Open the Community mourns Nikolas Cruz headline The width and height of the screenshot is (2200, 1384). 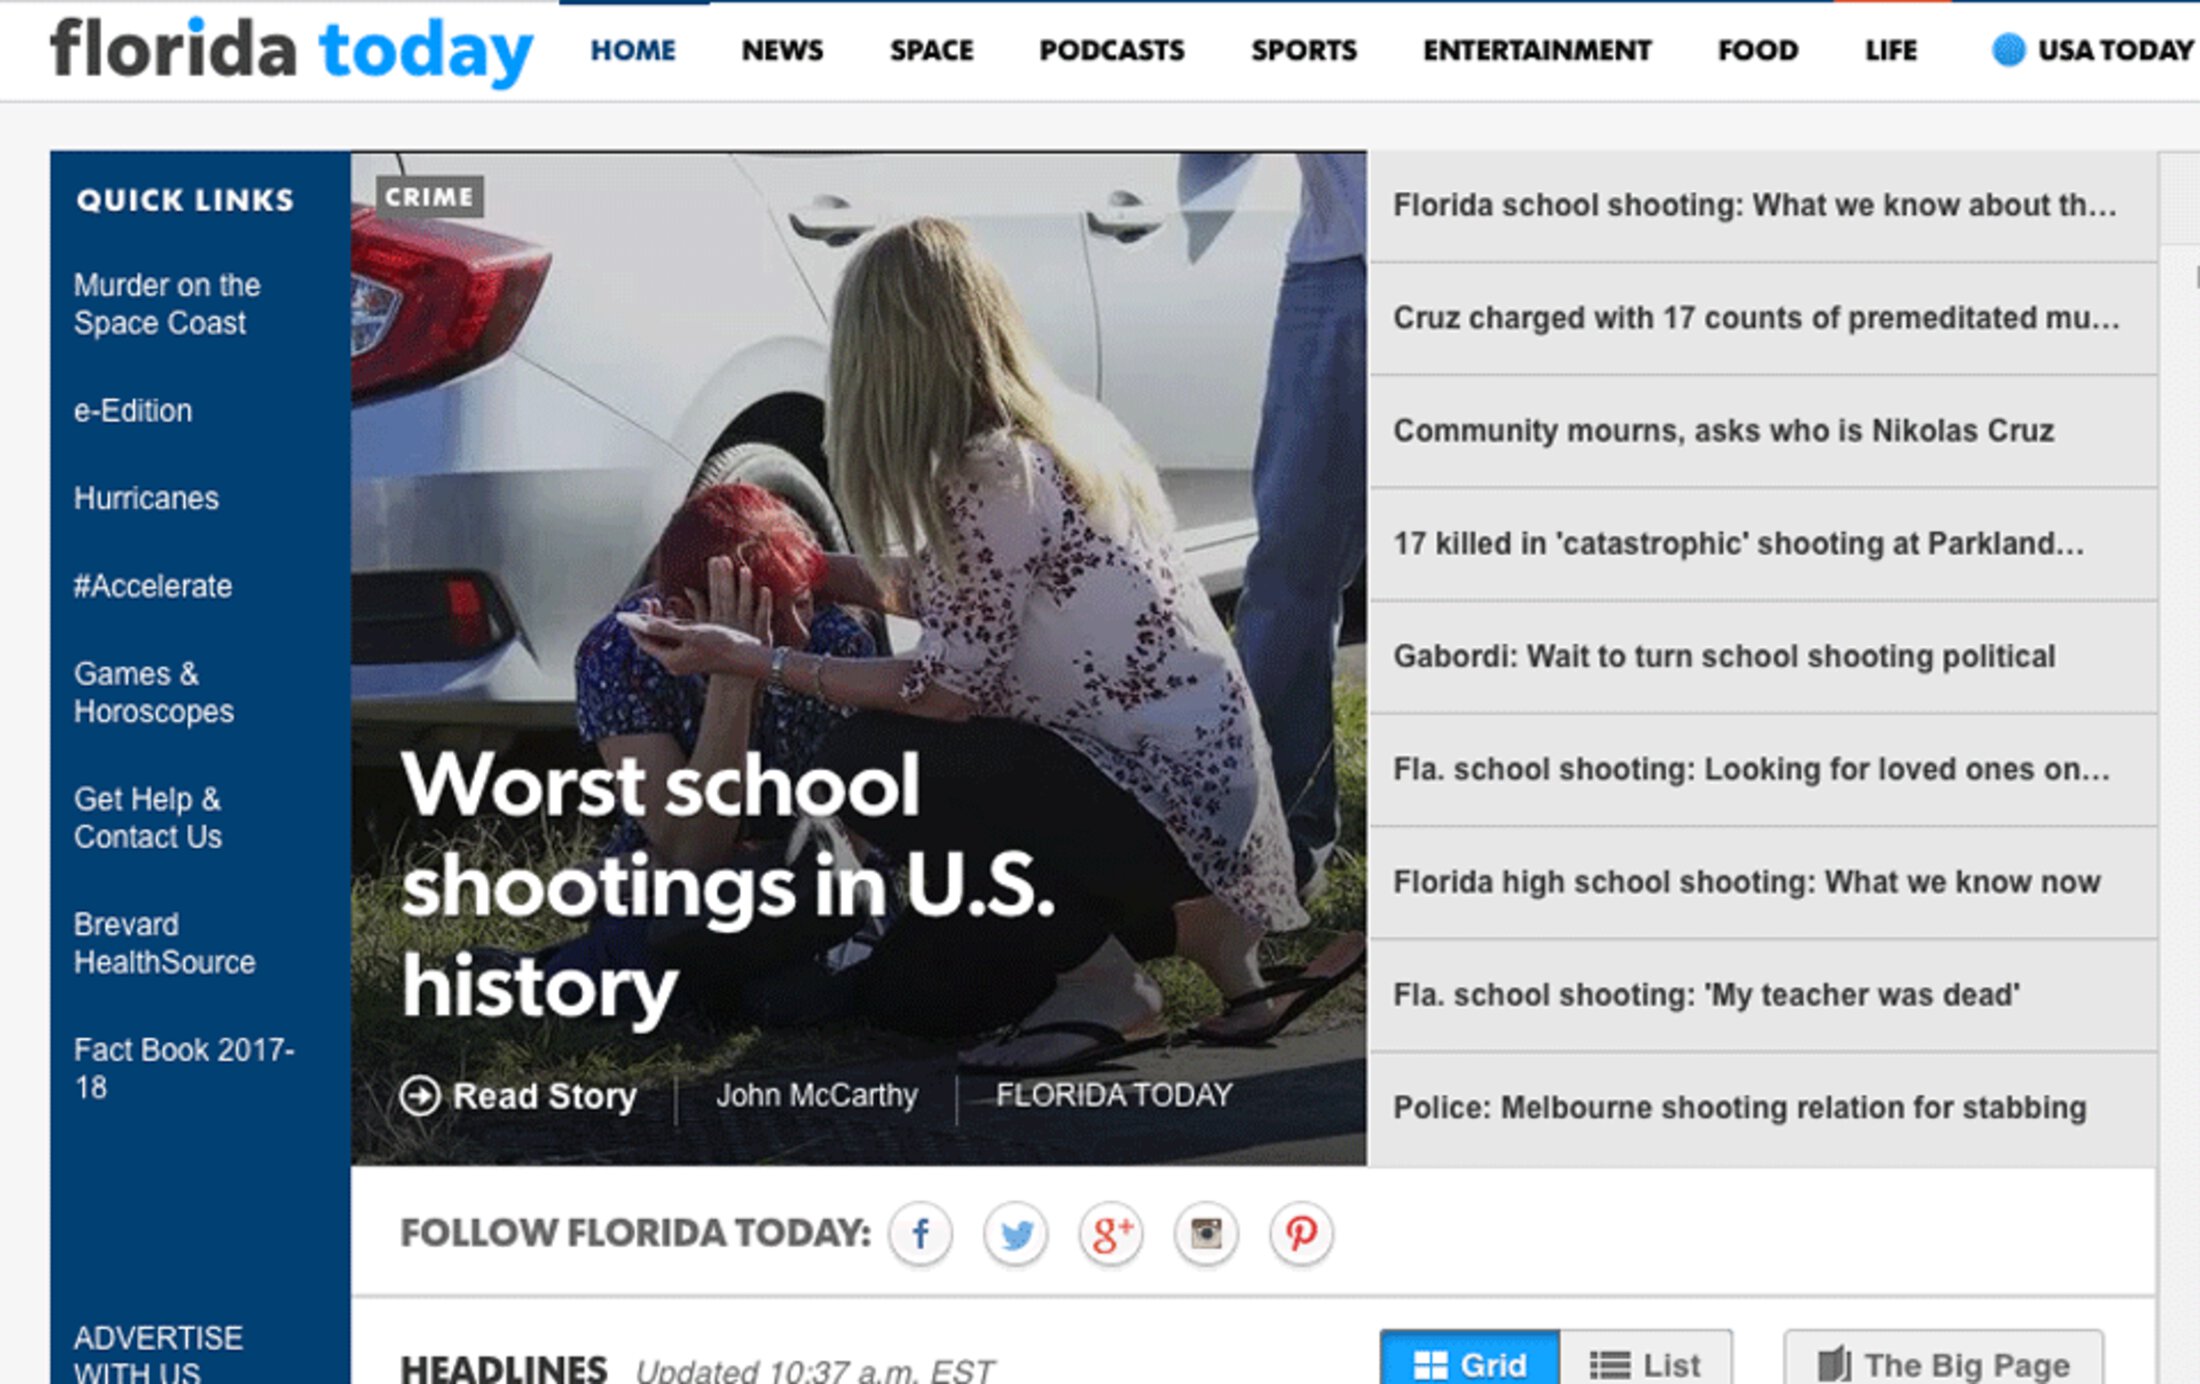click(1723, 431)
